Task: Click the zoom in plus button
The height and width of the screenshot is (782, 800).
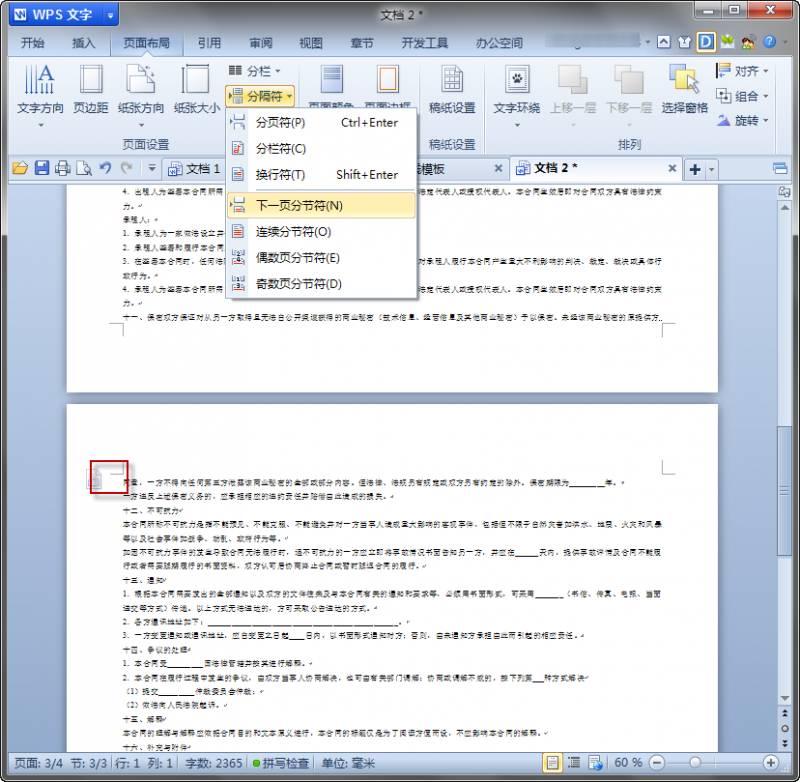Action: pos(770,763)
